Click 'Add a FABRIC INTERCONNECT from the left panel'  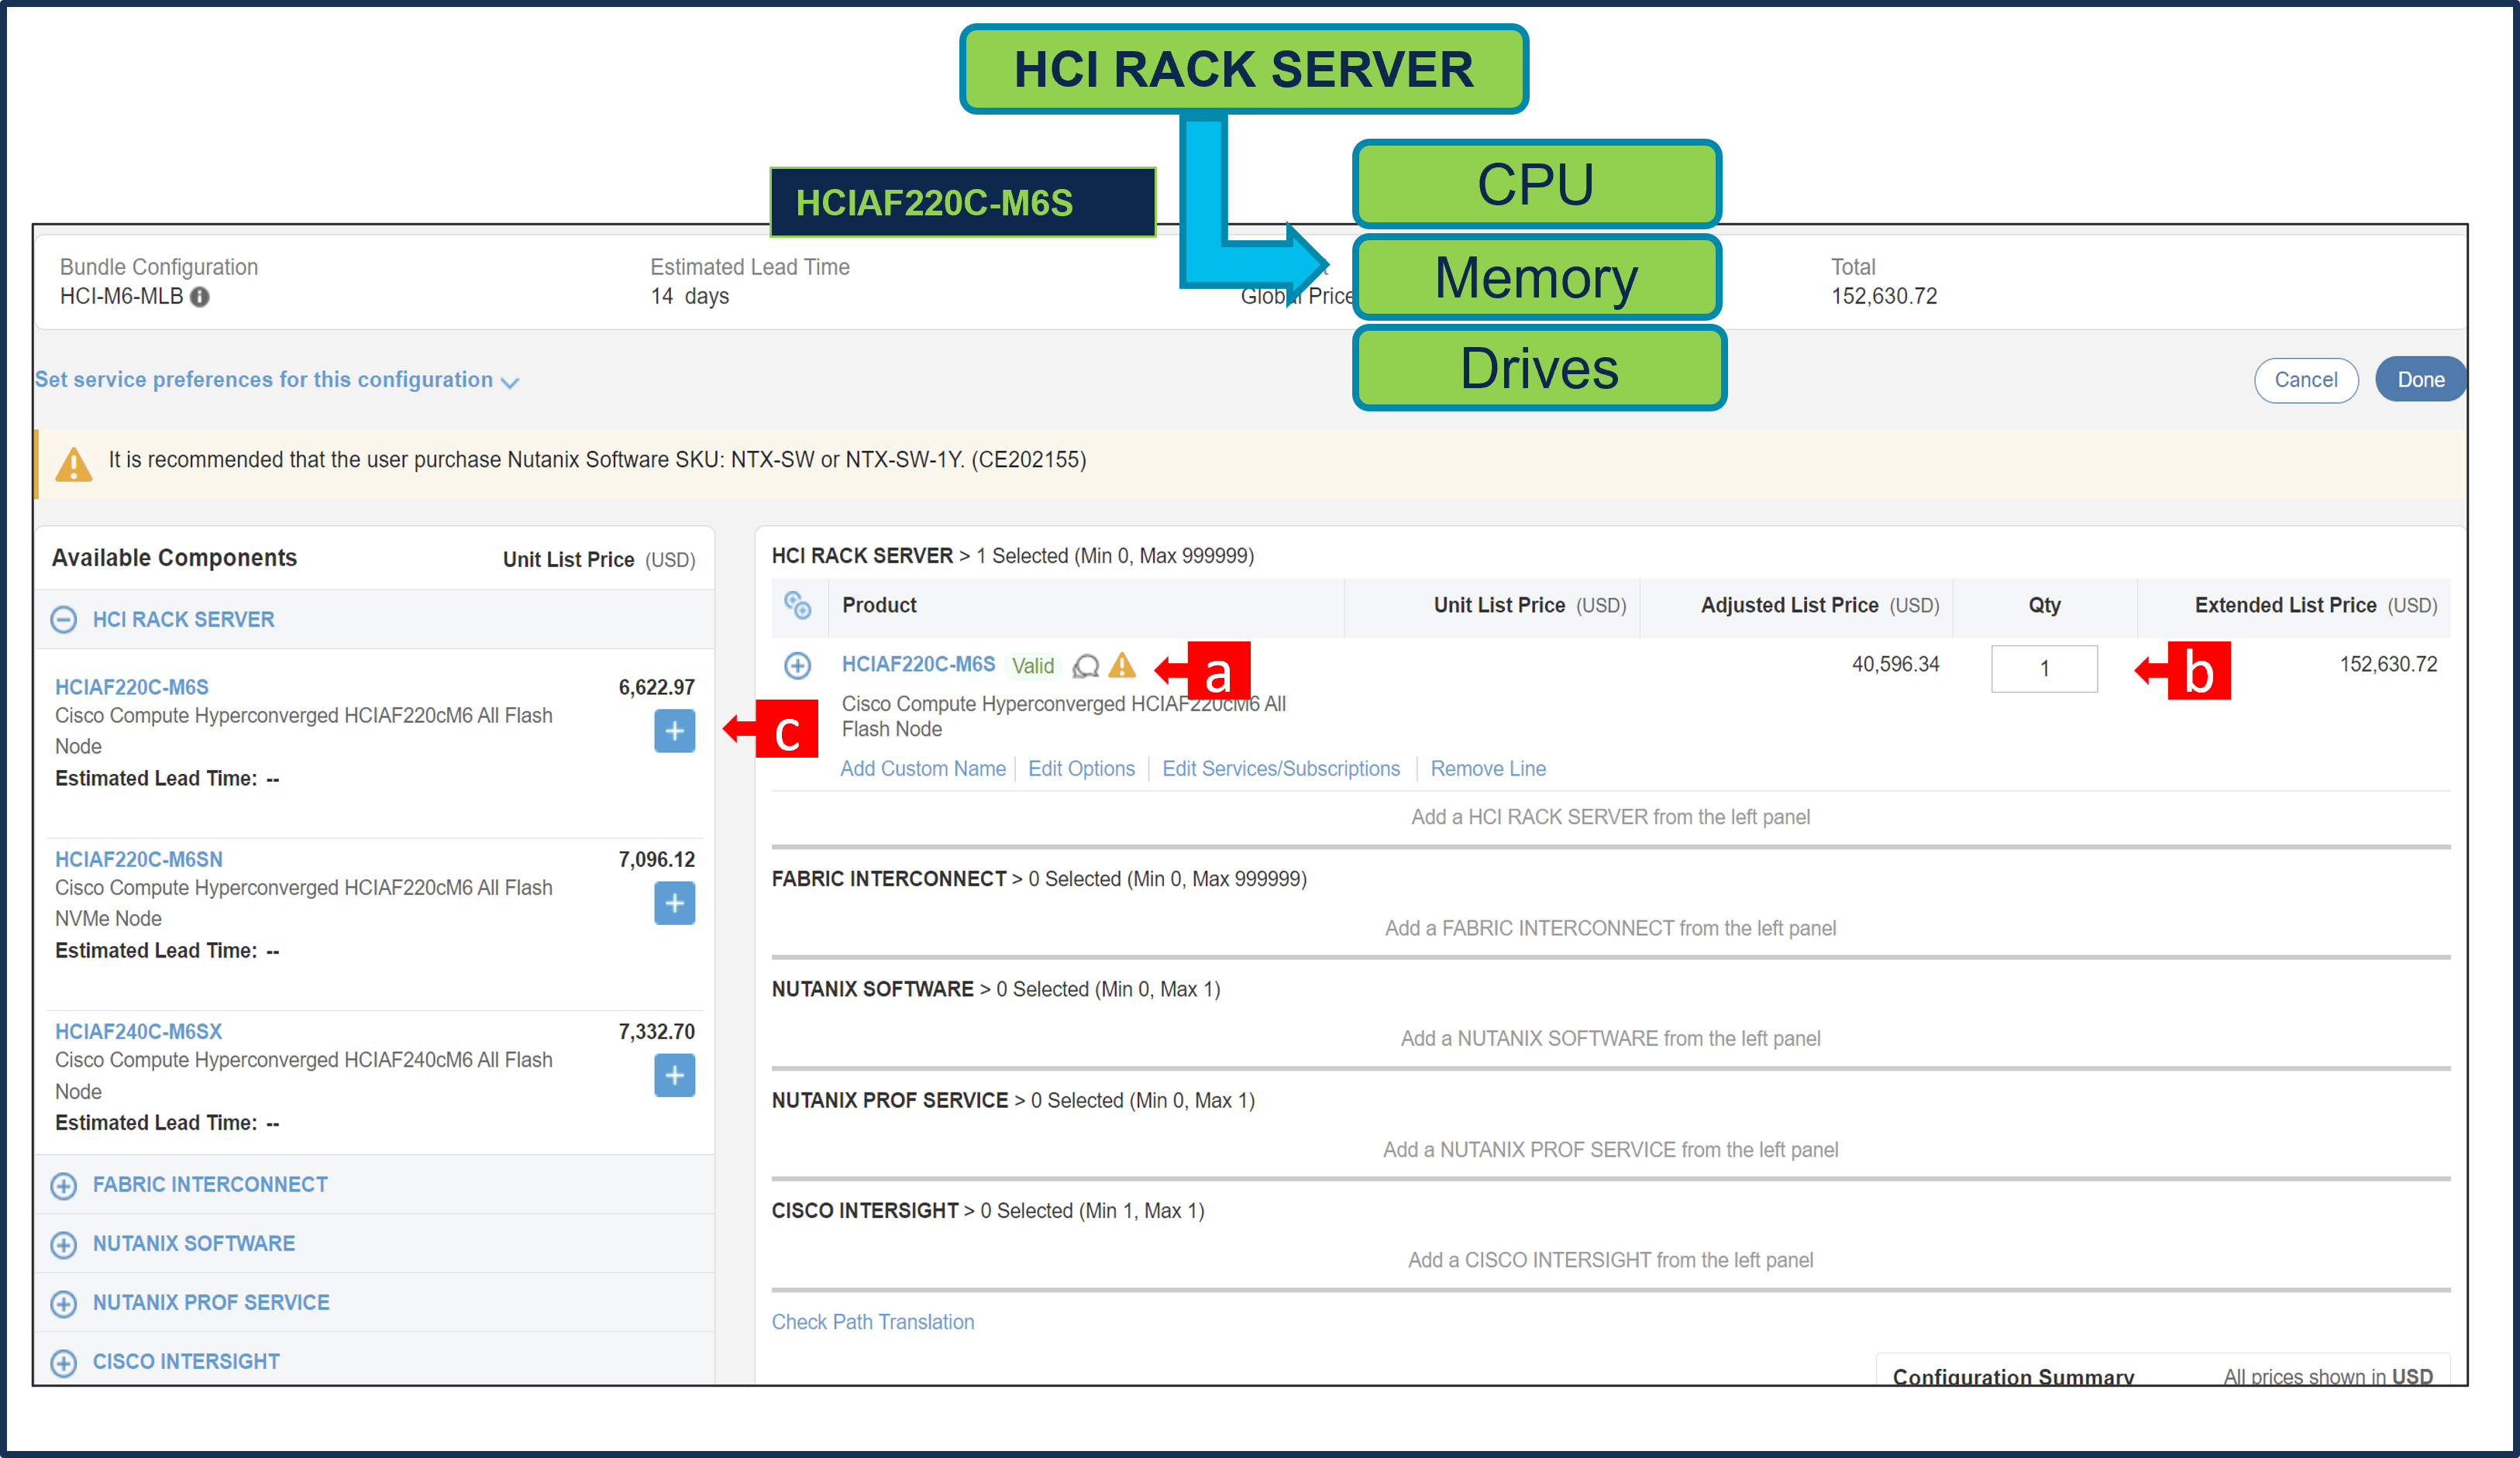coord(1610,928)
